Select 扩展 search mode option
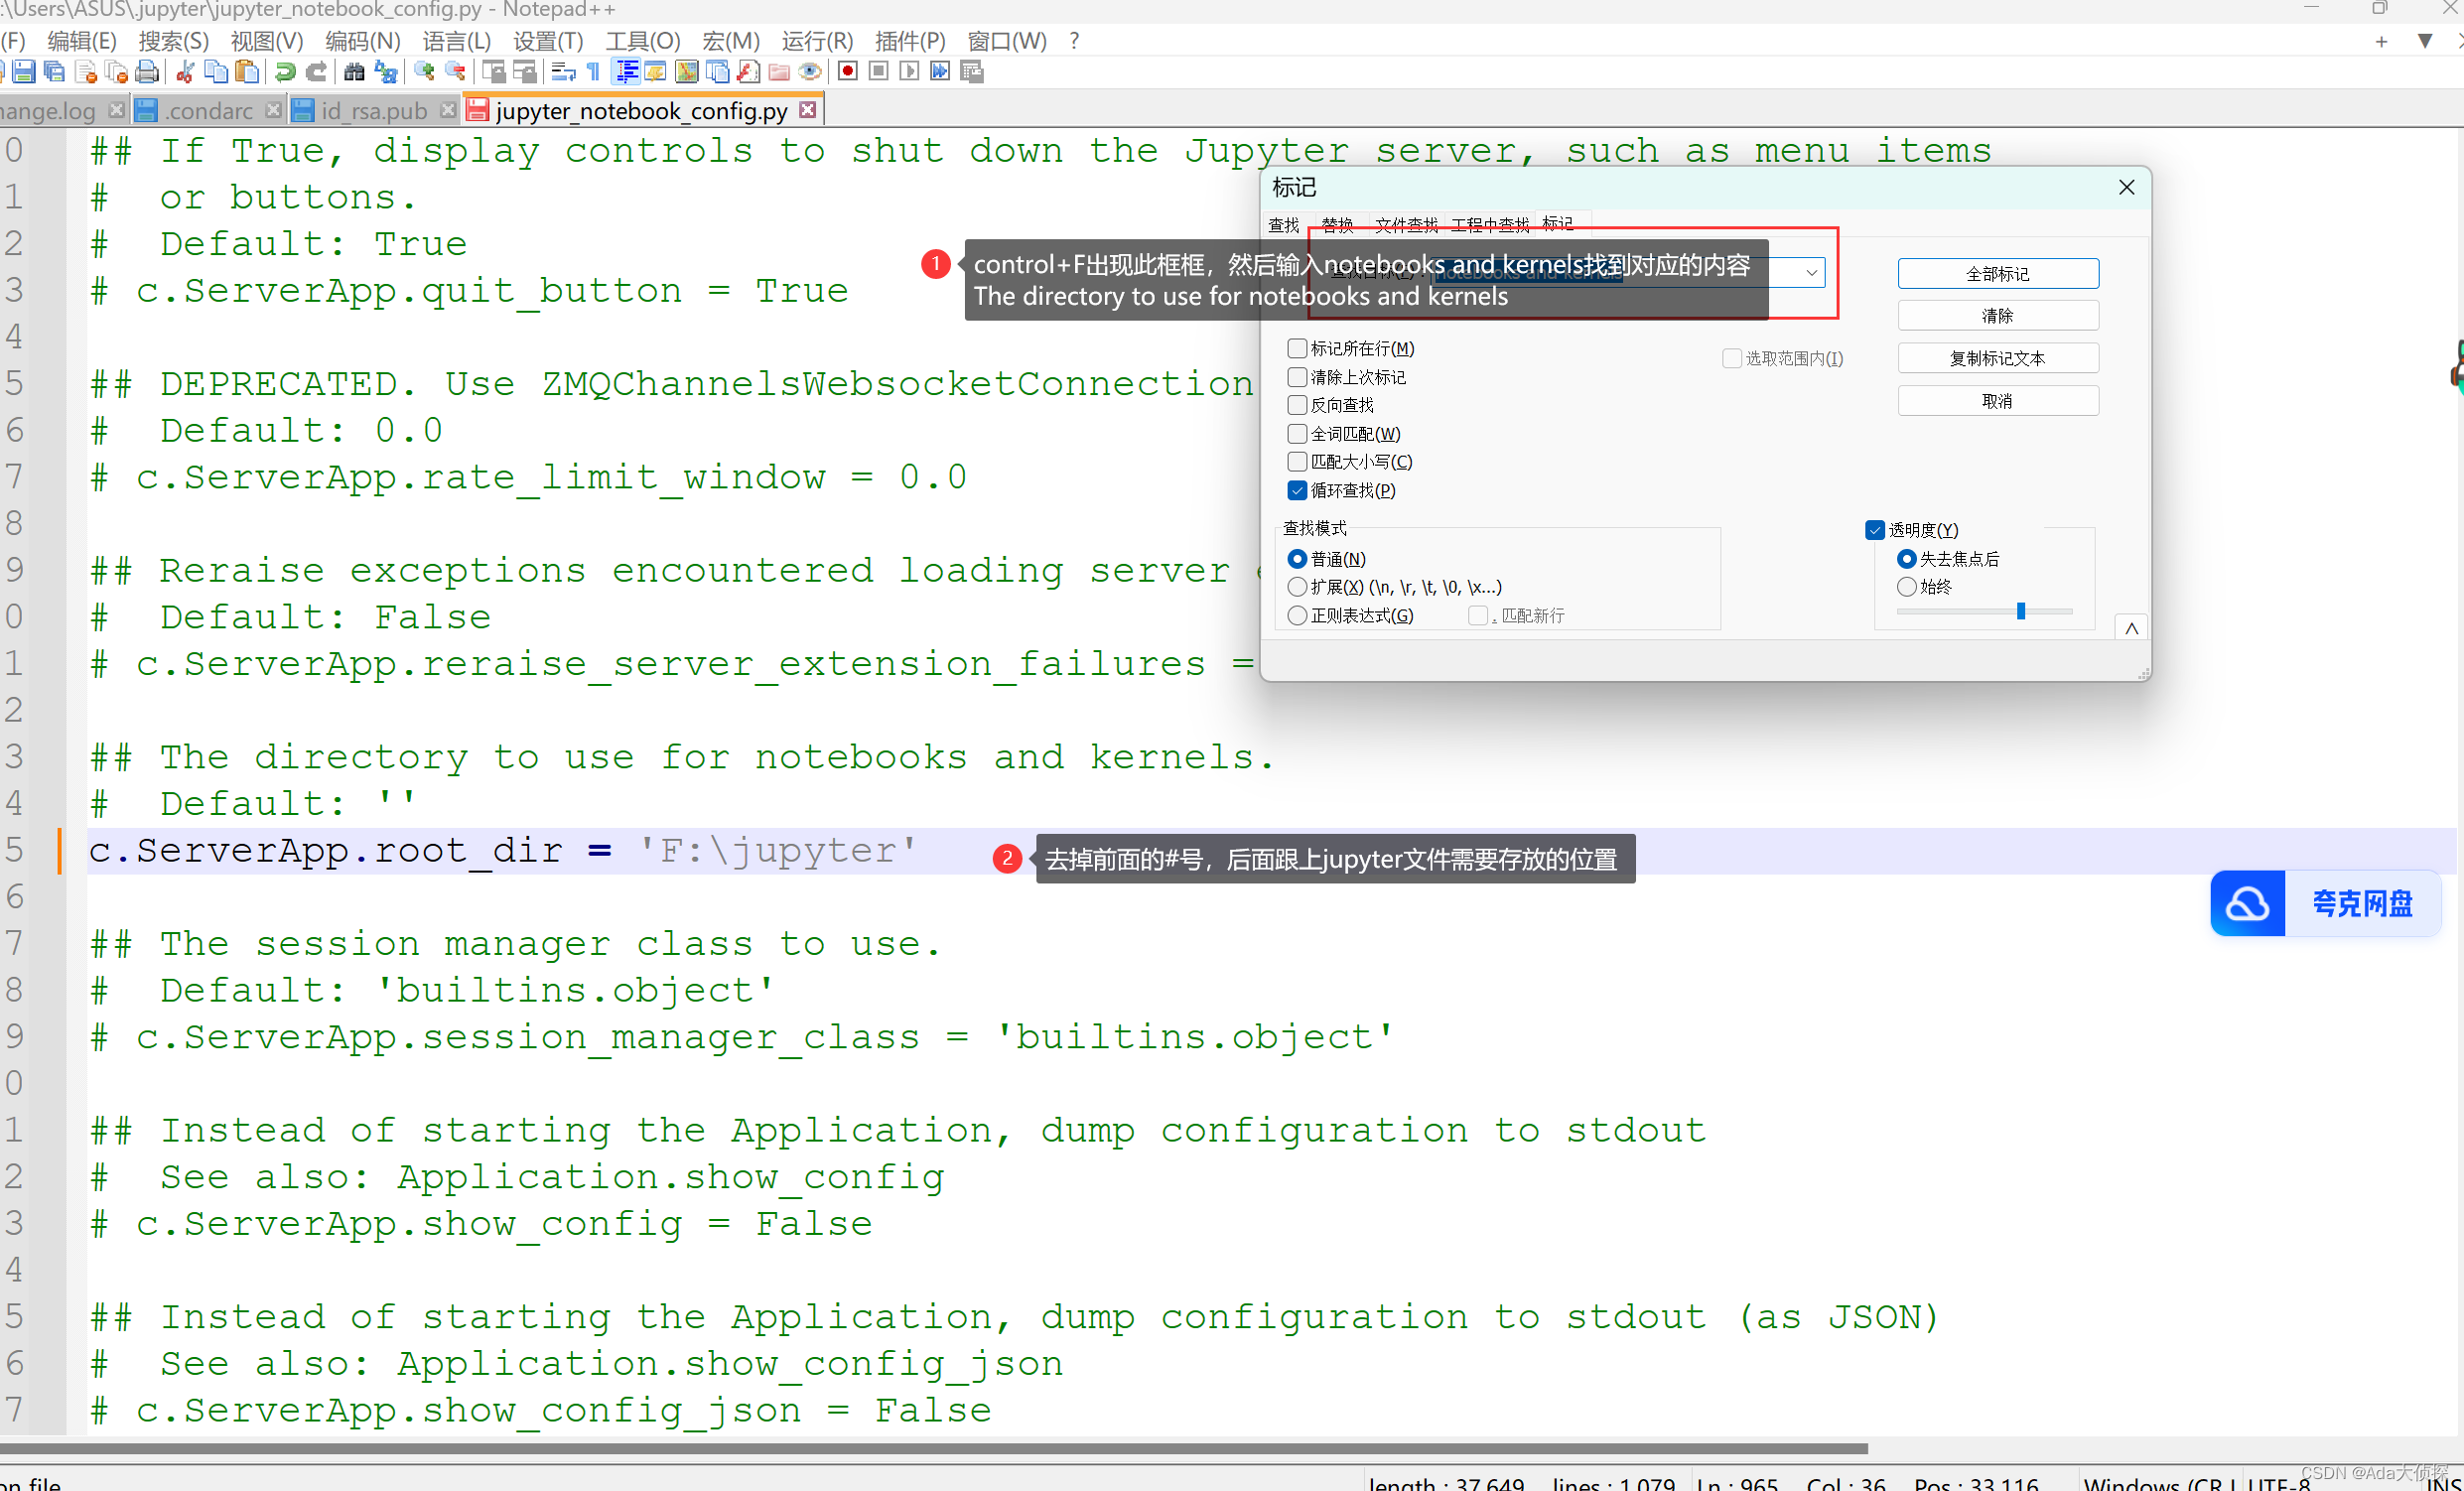 (1298, 587)
